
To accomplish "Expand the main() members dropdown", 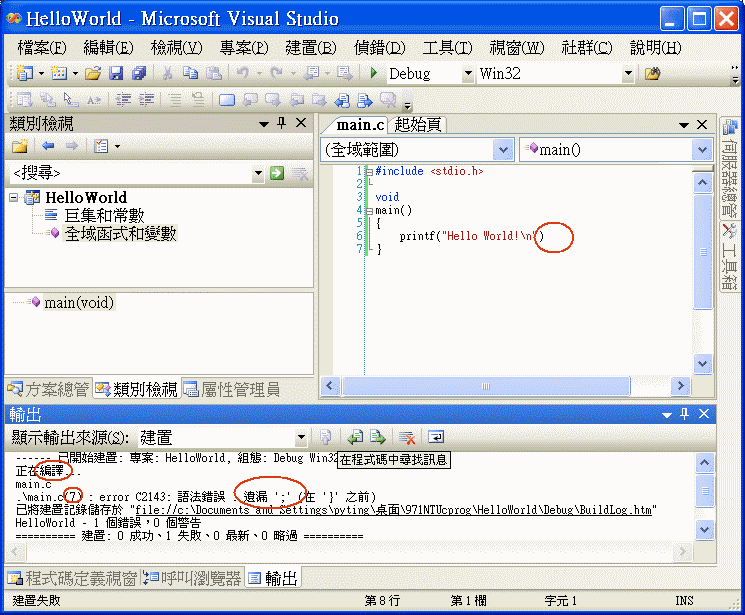I will [702, 150].
